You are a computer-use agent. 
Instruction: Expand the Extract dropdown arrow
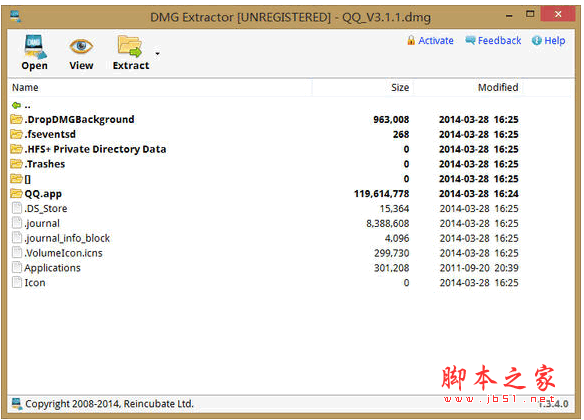(x=158, y=54)
